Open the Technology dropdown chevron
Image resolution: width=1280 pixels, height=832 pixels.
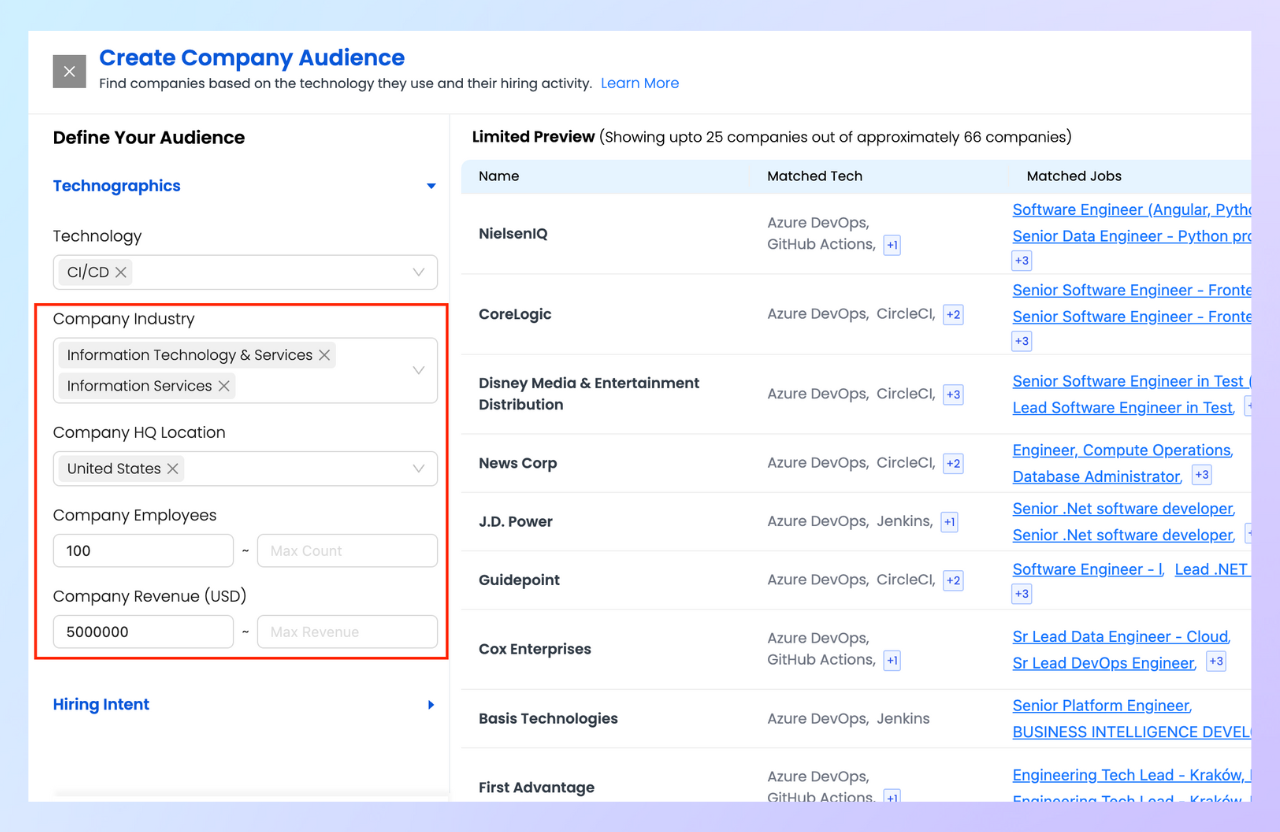click(419, 272)
